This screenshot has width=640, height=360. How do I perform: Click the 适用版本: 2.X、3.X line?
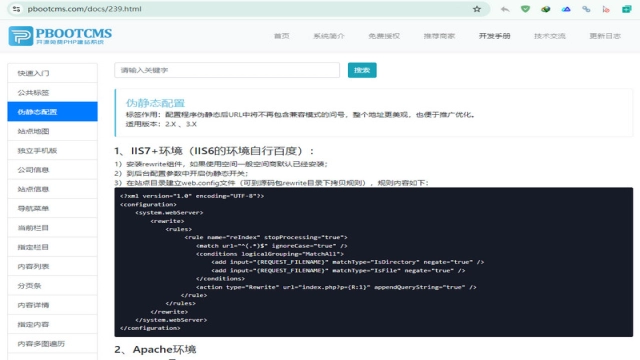161,124
